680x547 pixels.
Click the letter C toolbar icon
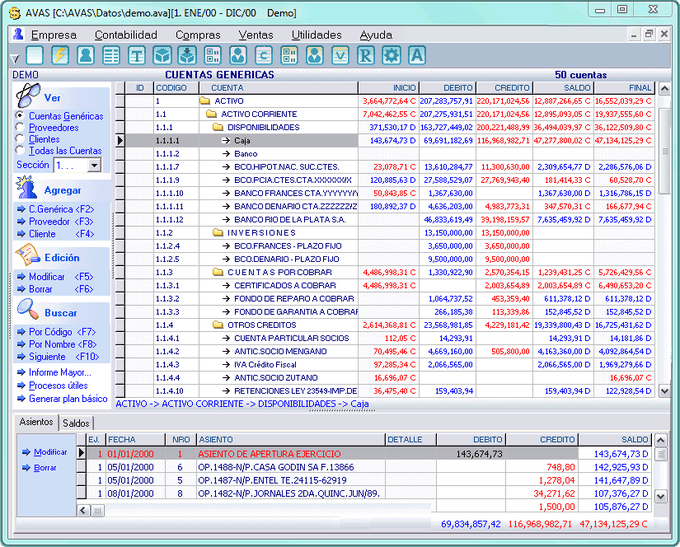point(264,55)
